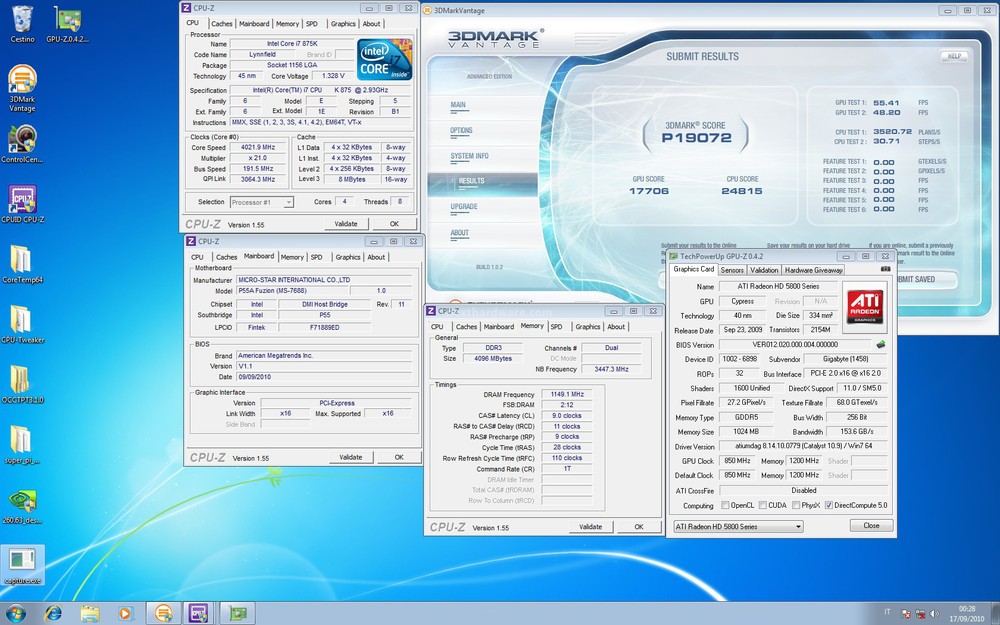Click the 3DMark score P19072

[696, 138]
